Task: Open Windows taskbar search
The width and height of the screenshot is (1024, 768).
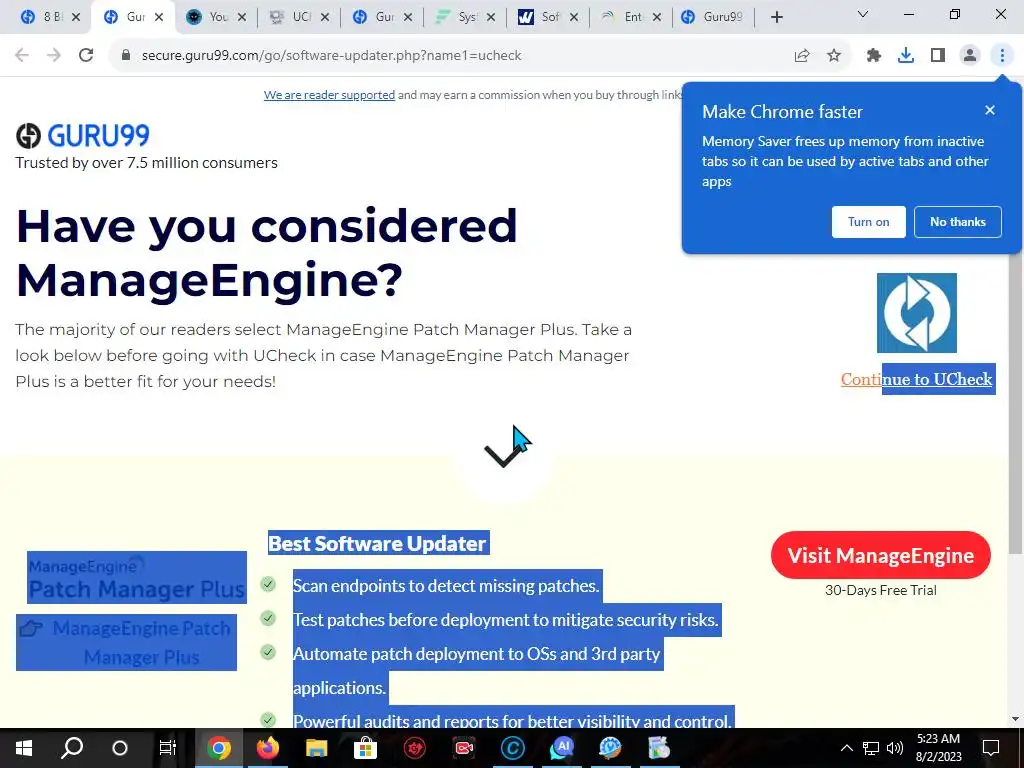Action: click(72, 748)
